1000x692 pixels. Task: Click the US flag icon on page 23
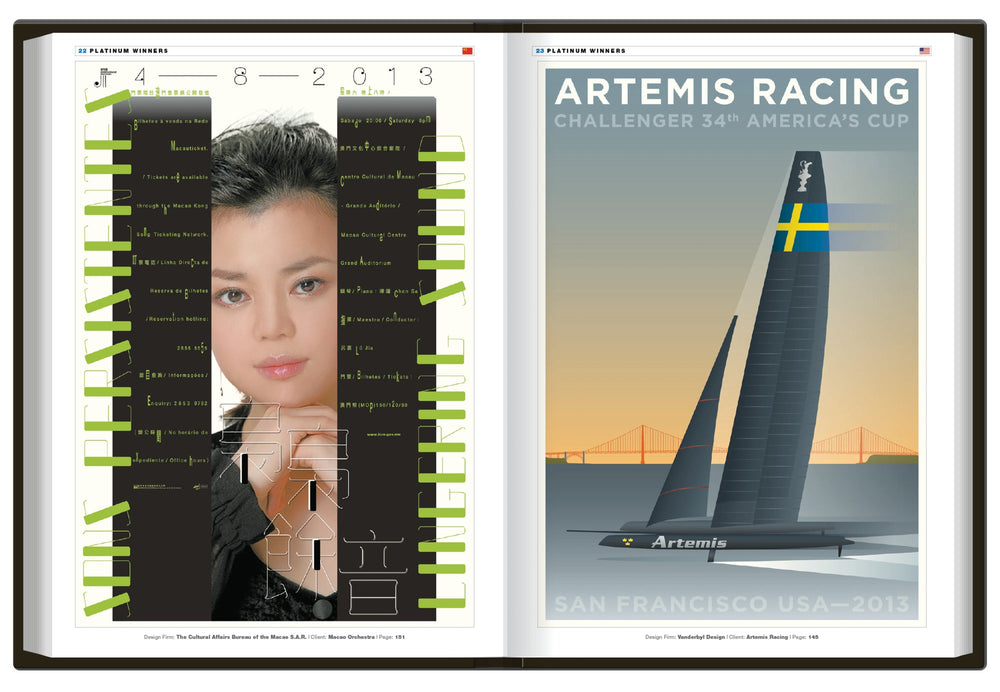[x=924, y=50]
